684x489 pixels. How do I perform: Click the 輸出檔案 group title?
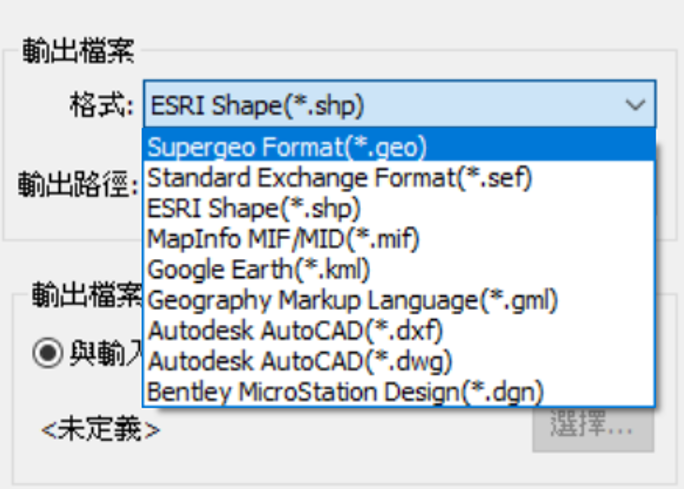78,51
